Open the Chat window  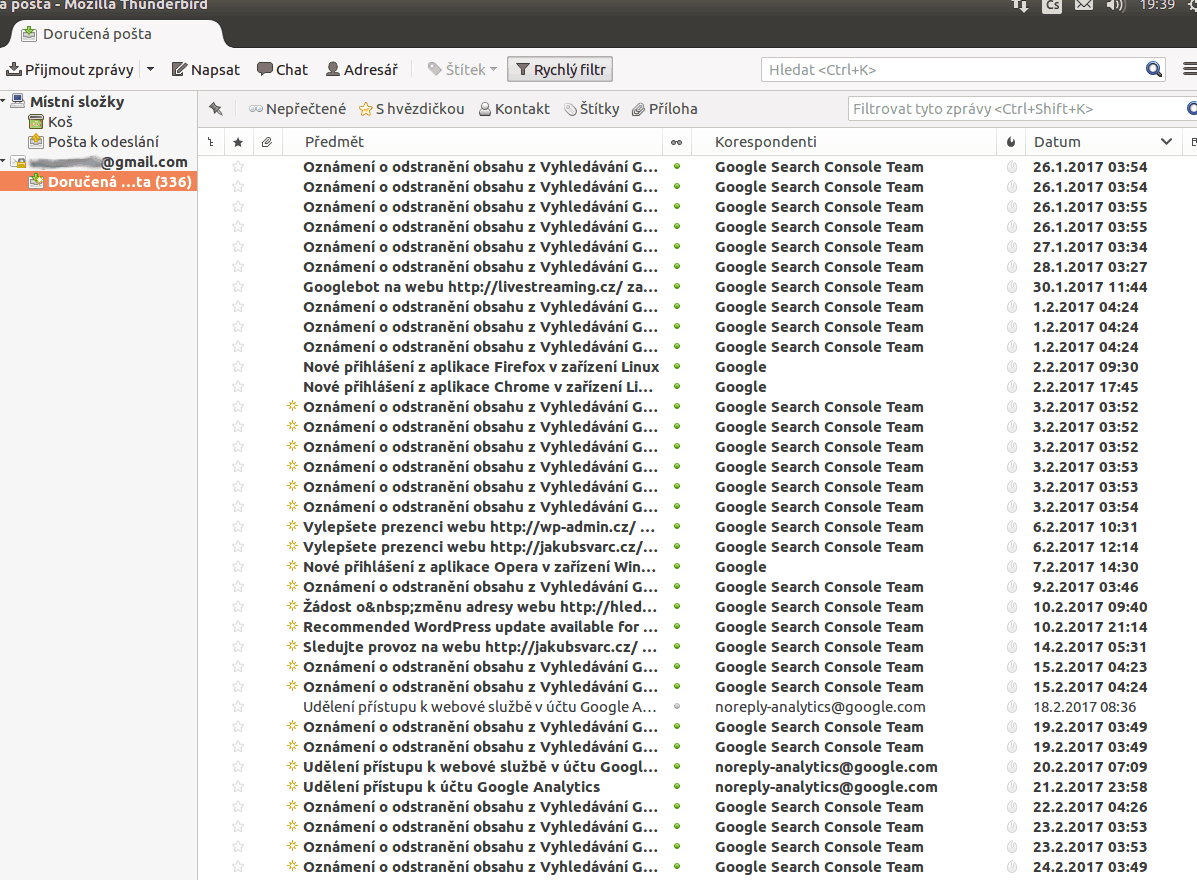tap(282, 69)
